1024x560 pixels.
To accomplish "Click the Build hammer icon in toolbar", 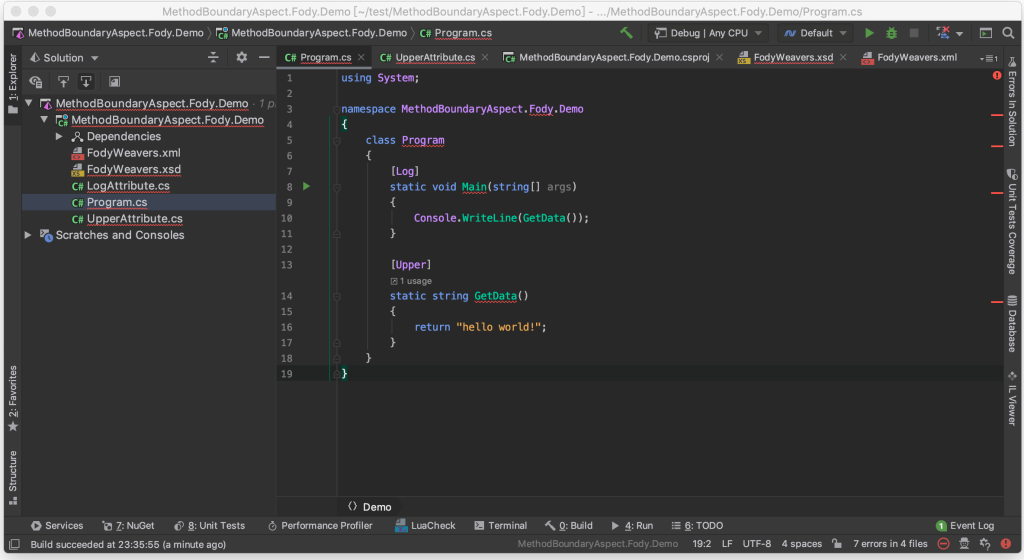I will click(626, 33).
